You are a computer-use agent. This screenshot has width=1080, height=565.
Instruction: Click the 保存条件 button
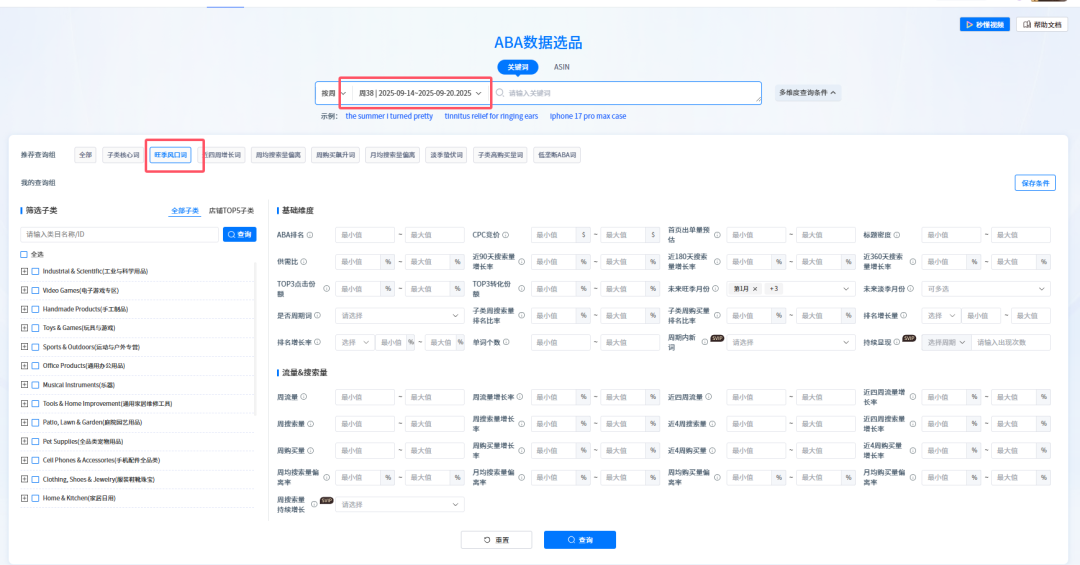coord(1035,183)
